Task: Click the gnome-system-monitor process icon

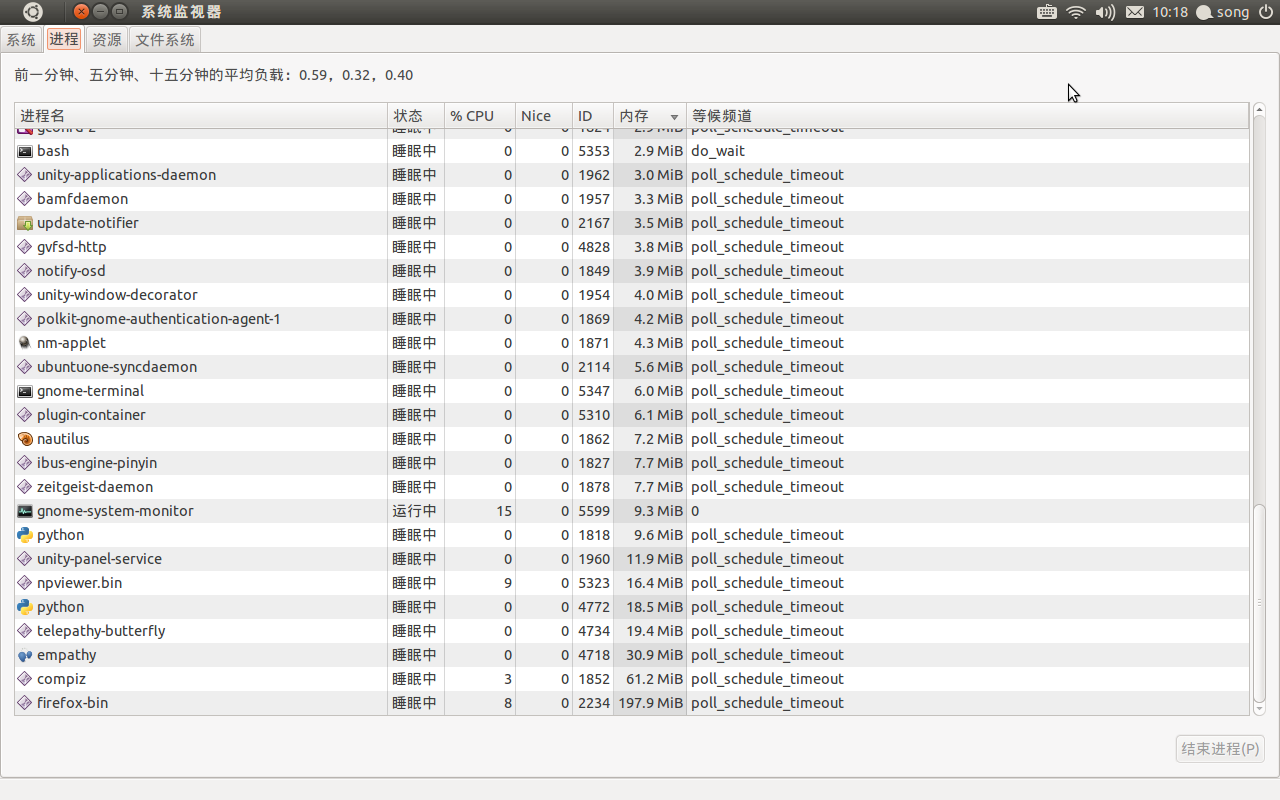Action: point(25,511)
